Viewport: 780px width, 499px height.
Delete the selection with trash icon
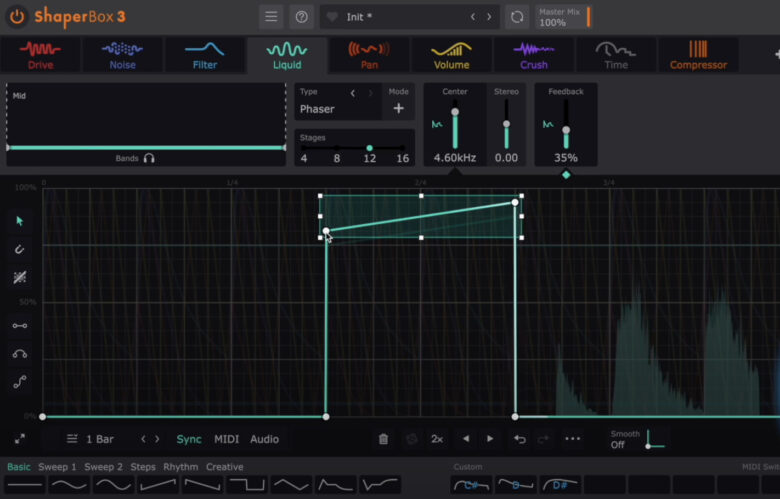click(383, 439)
